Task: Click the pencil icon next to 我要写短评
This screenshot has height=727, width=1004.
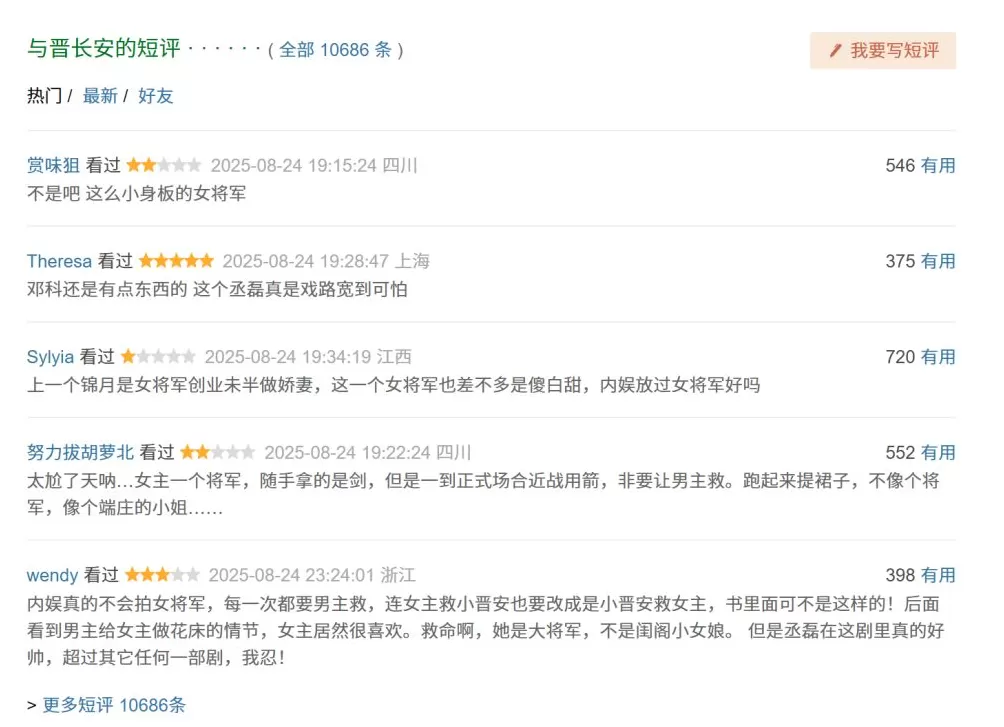Action: coord(837,51)
